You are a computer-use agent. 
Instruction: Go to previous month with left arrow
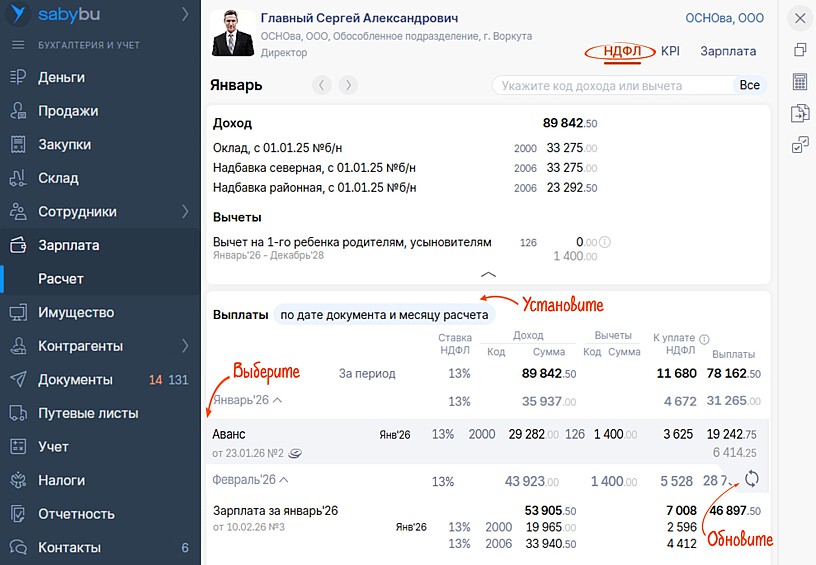pyautogui.click(x=322, y=85)
